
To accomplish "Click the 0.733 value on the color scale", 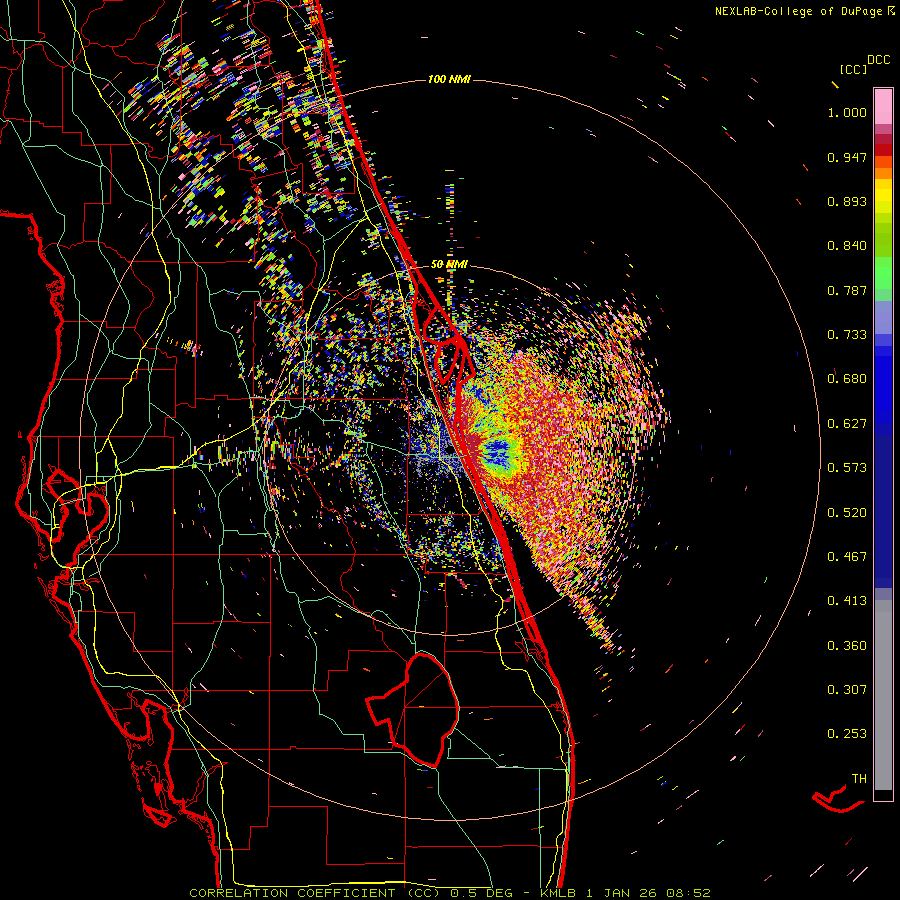I will click(x=847, y=335).
